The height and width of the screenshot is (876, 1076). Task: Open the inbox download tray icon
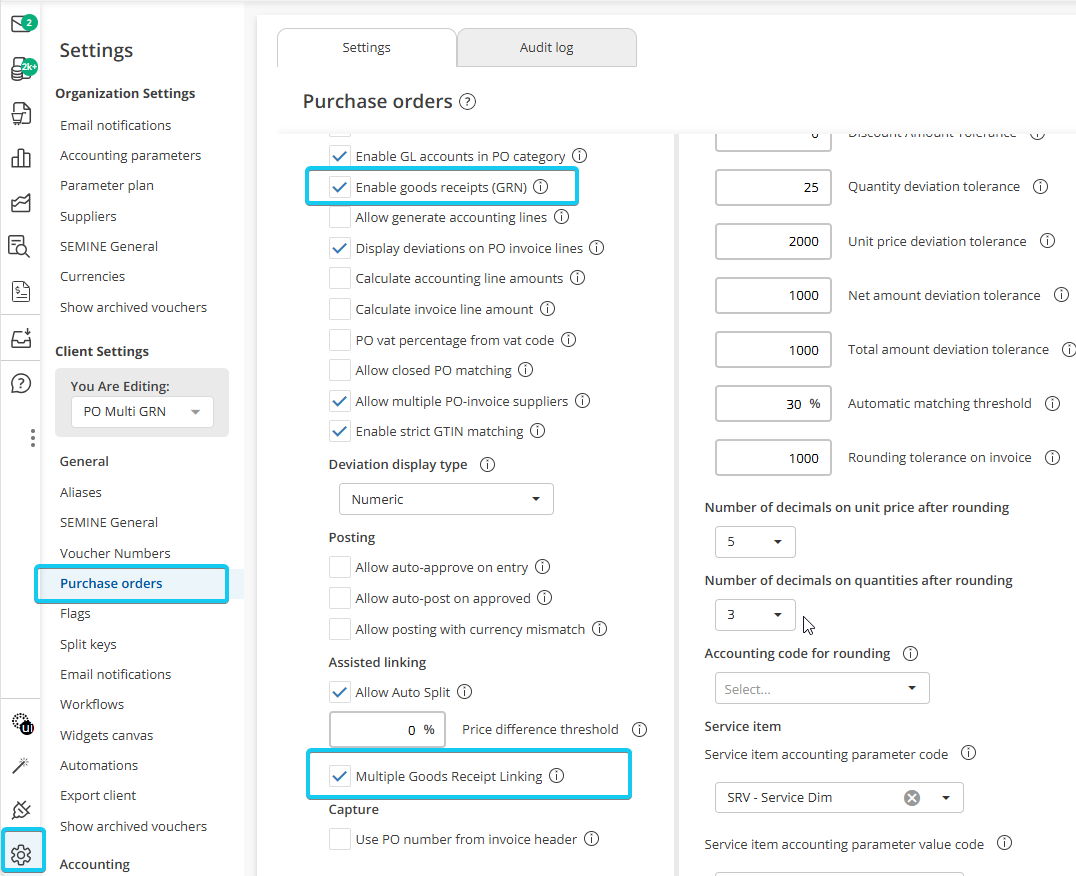coord(21,338)
